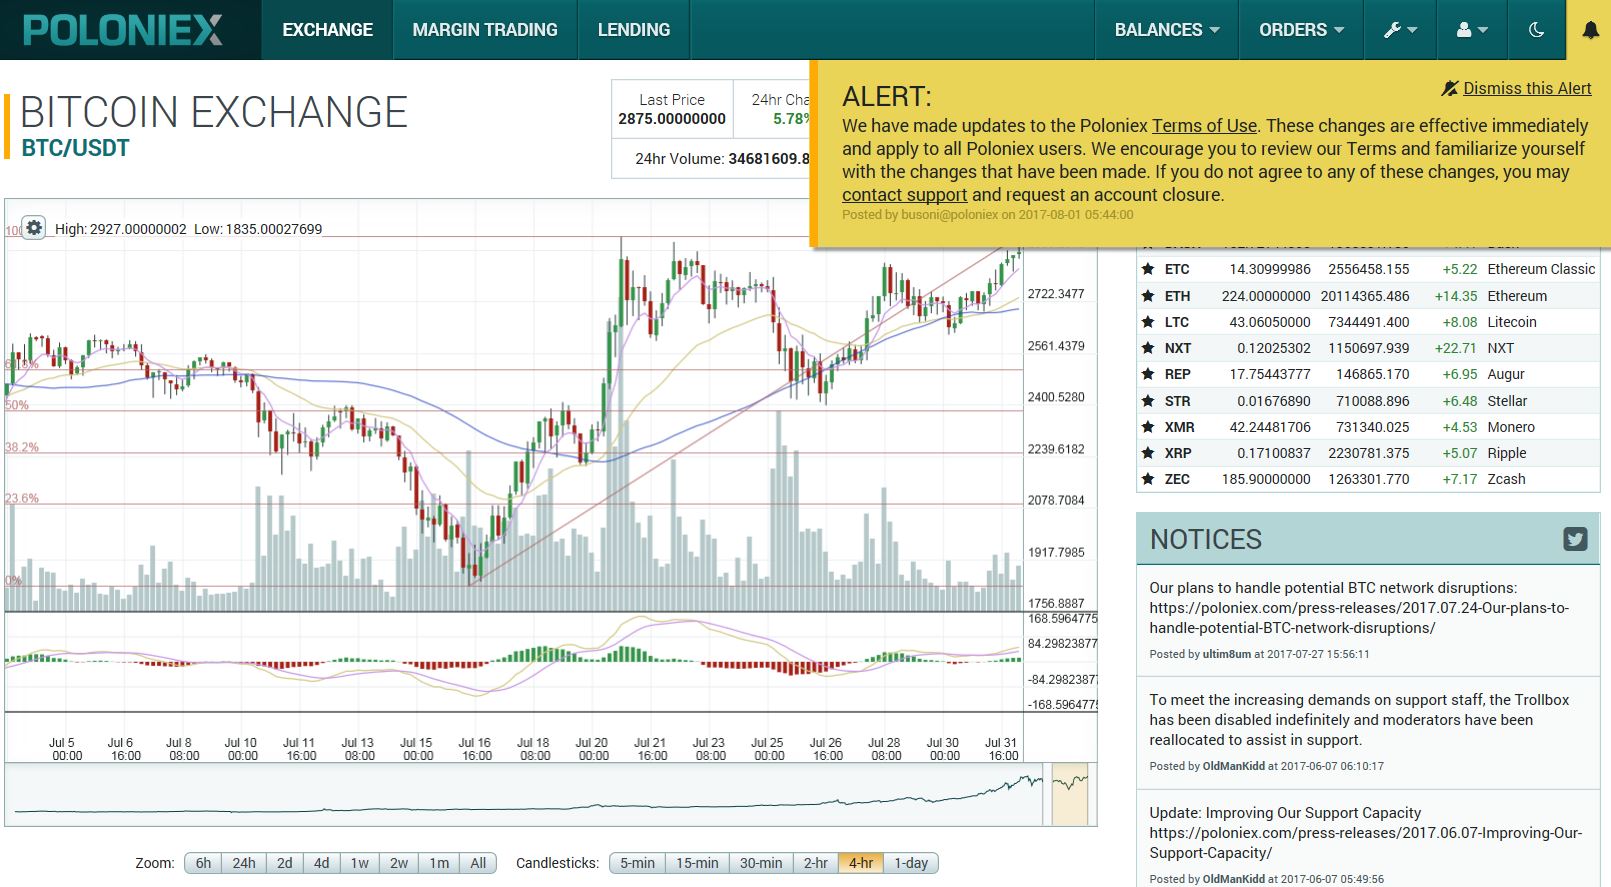
Task: Select 30-min candlesticks
Action: pos(761,863)
